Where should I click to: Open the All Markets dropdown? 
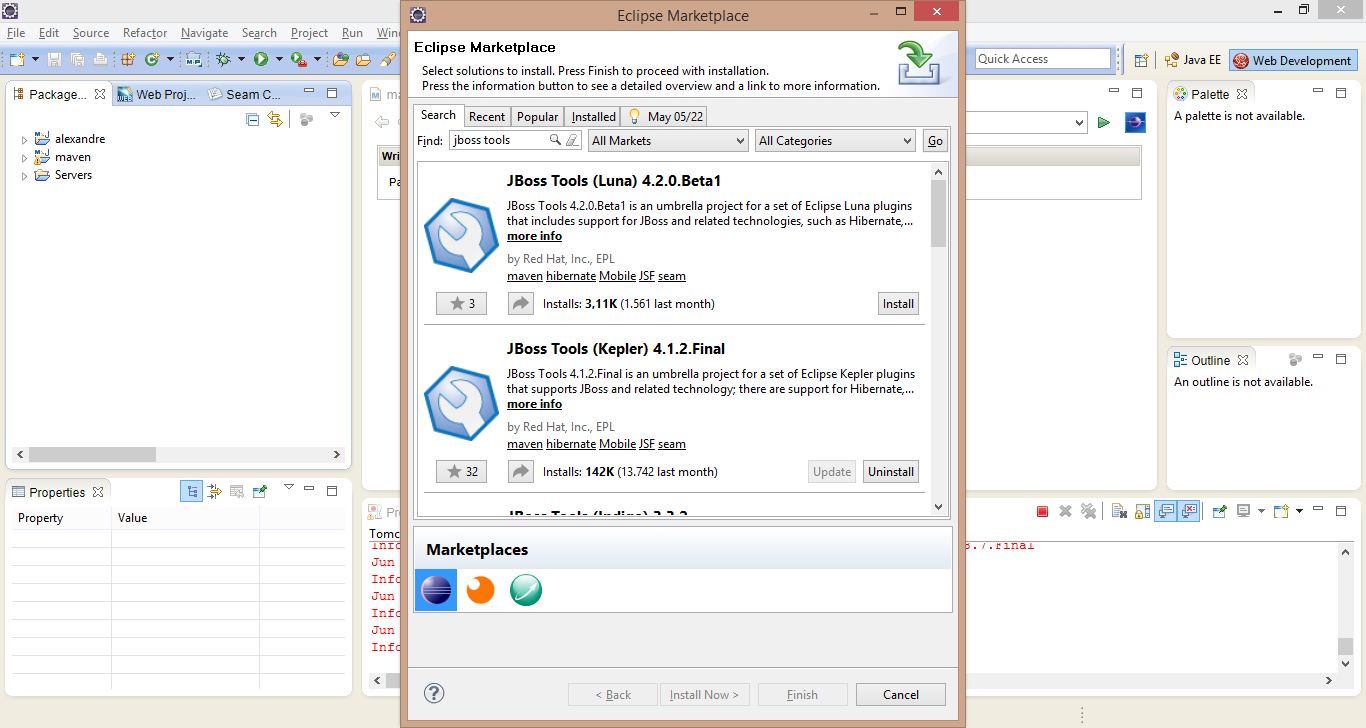coord(668,141)
